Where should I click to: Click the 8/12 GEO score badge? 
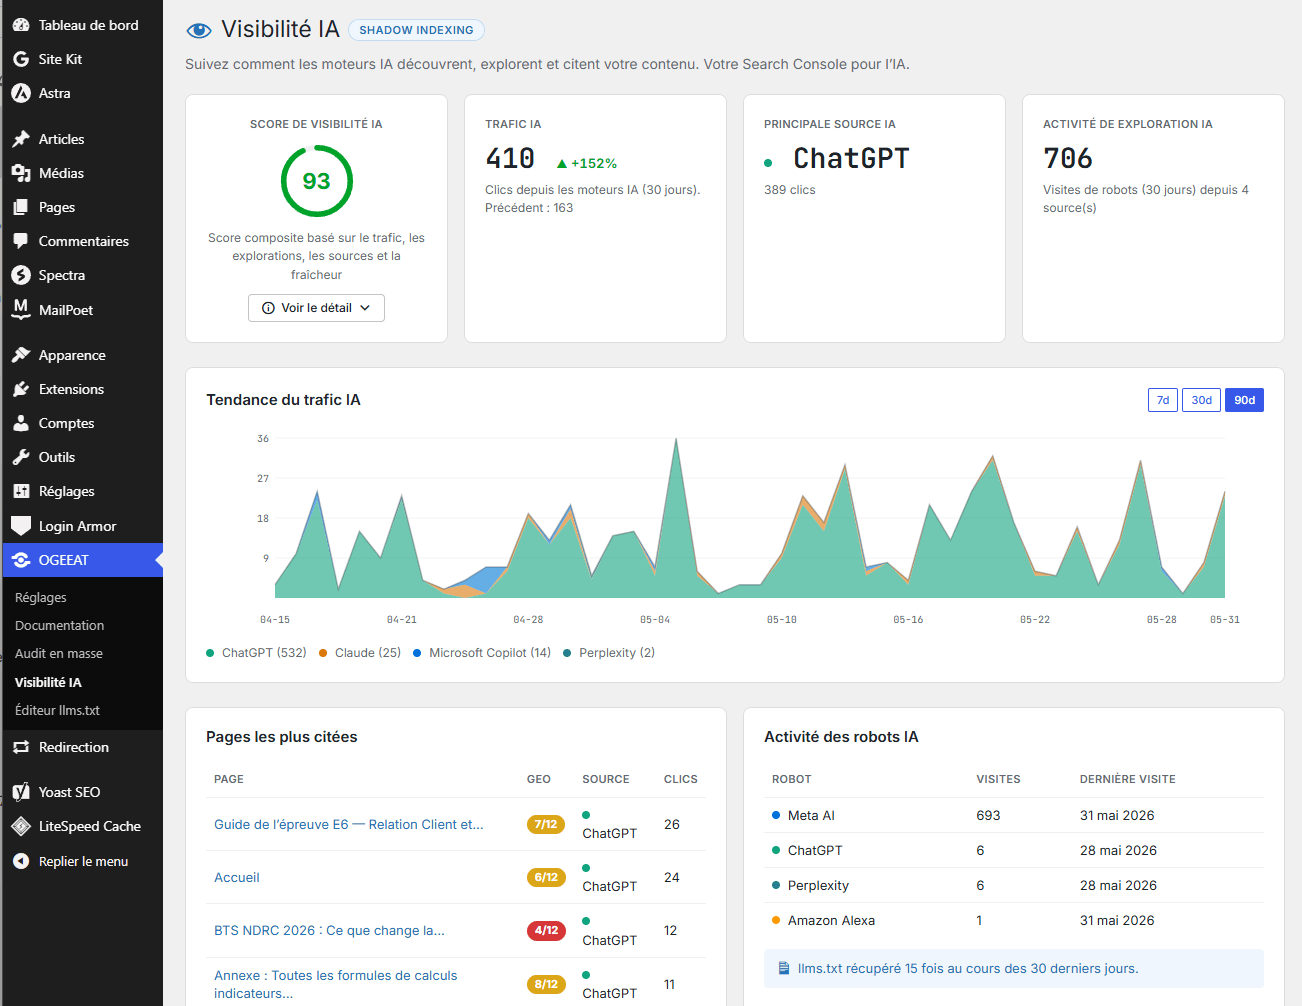(x=546, y=984)
